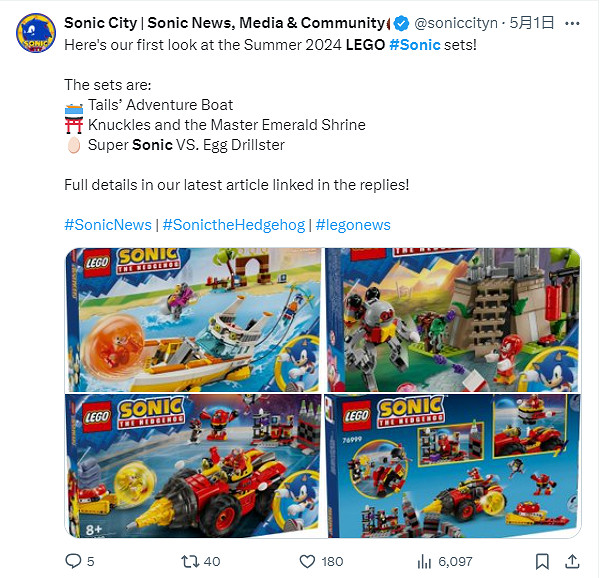Open Tails' Adventure Boat box image

(194, 320)
